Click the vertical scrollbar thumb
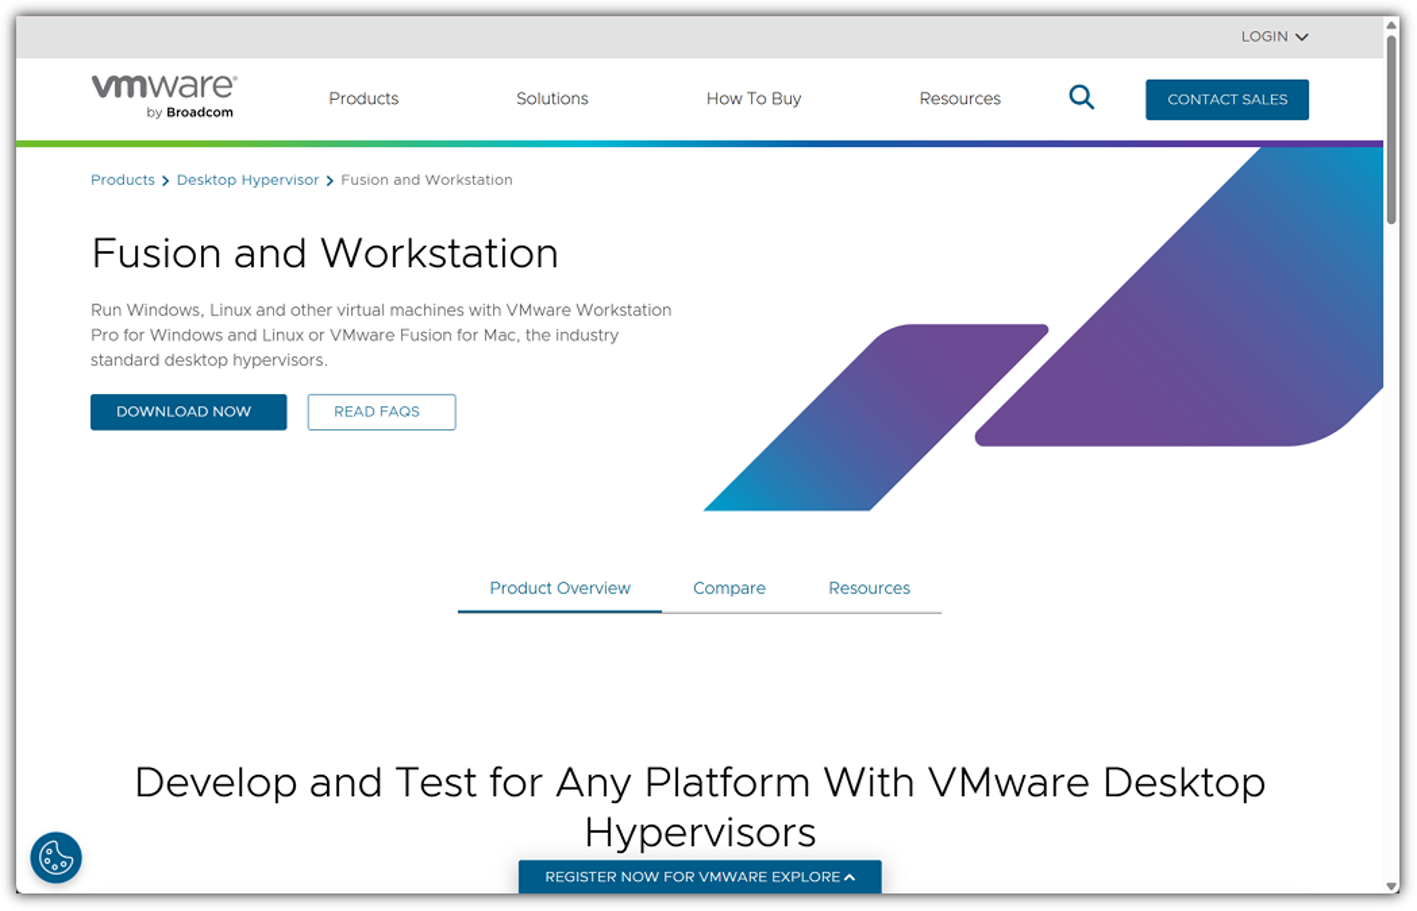This screenshot has width=1417, height=911. [1391, 130]
